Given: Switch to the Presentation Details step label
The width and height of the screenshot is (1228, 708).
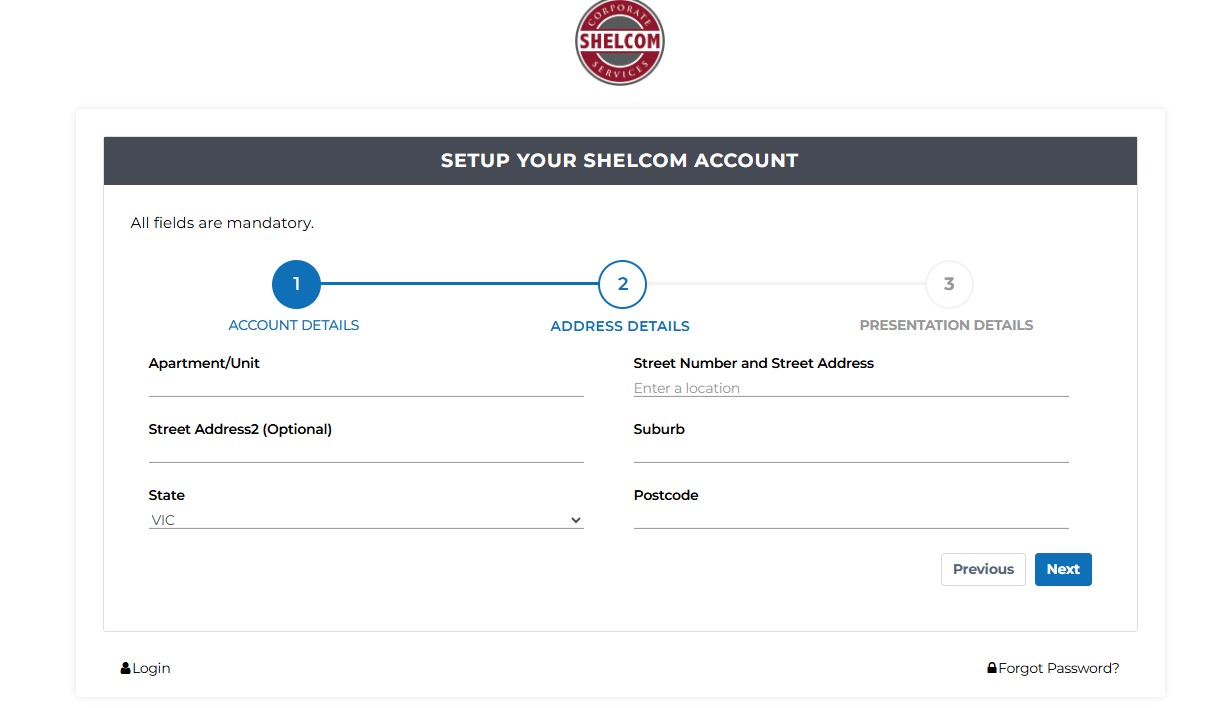Looking at the screenshot, I should pyautogui.click(x=946, y=325).
